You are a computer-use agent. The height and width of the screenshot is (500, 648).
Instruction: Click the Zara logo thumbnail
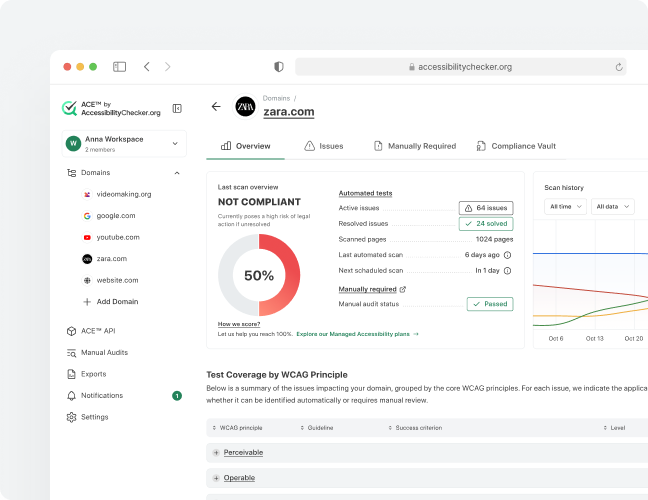245,107
